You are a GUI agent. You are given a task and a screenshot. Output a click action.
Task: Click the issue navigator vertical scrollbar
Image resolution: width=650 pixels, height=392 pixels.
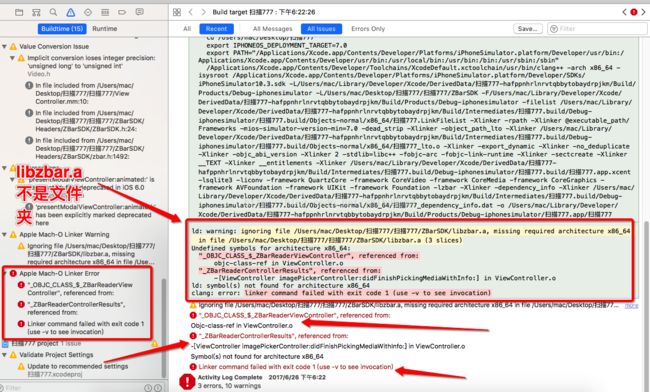click(164, 327)
